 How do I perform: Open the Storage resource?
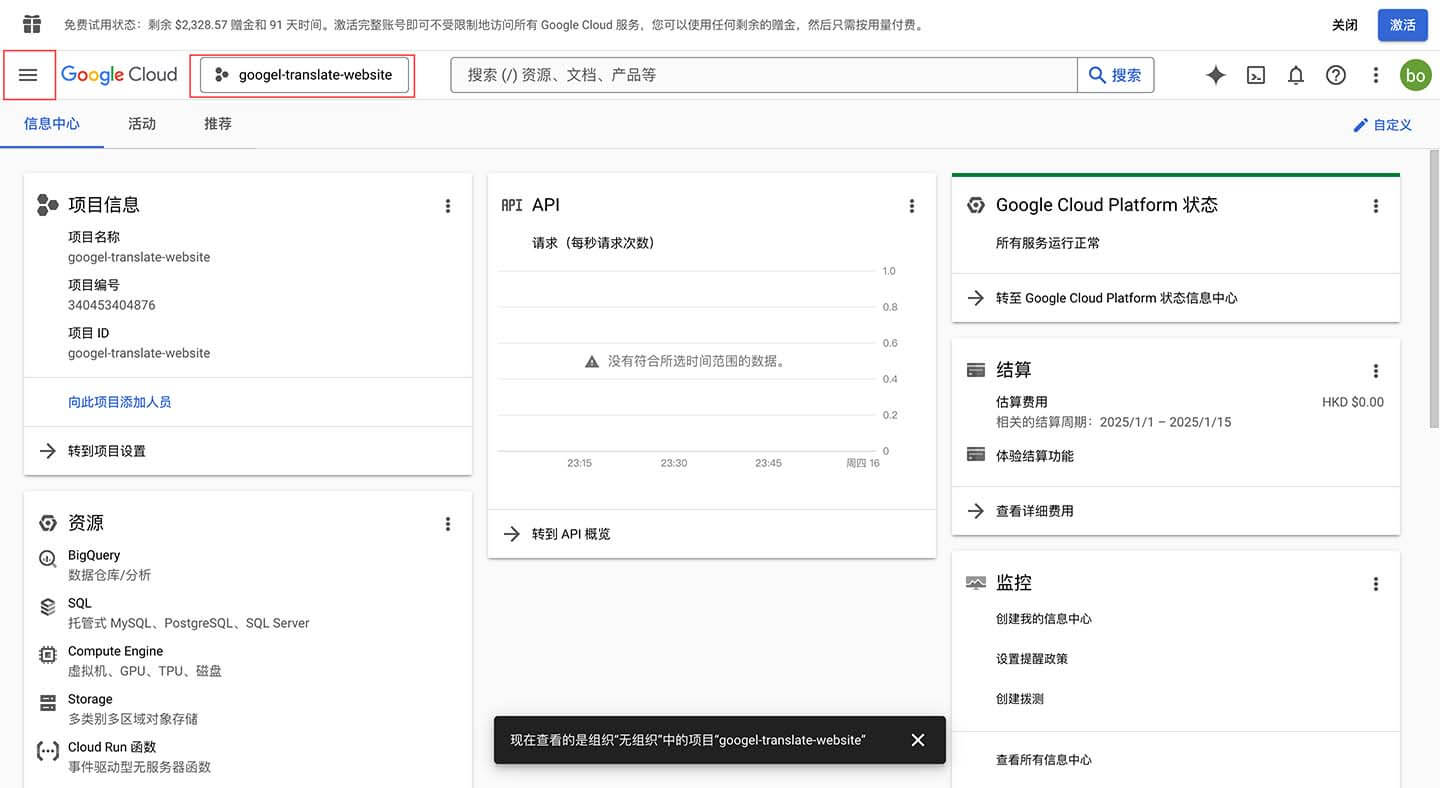pos(90,699)
